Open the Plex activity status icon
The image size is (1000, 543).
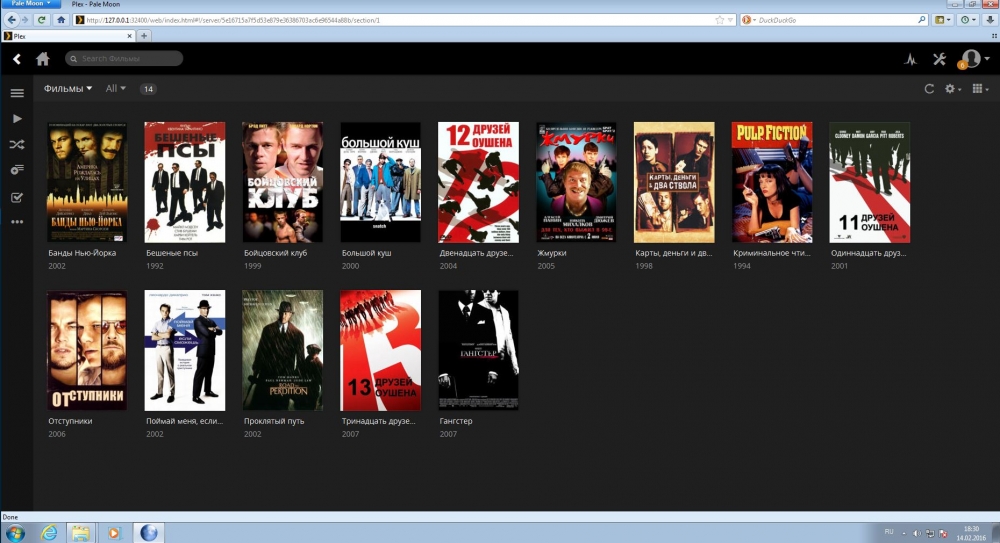pos(910,59)
